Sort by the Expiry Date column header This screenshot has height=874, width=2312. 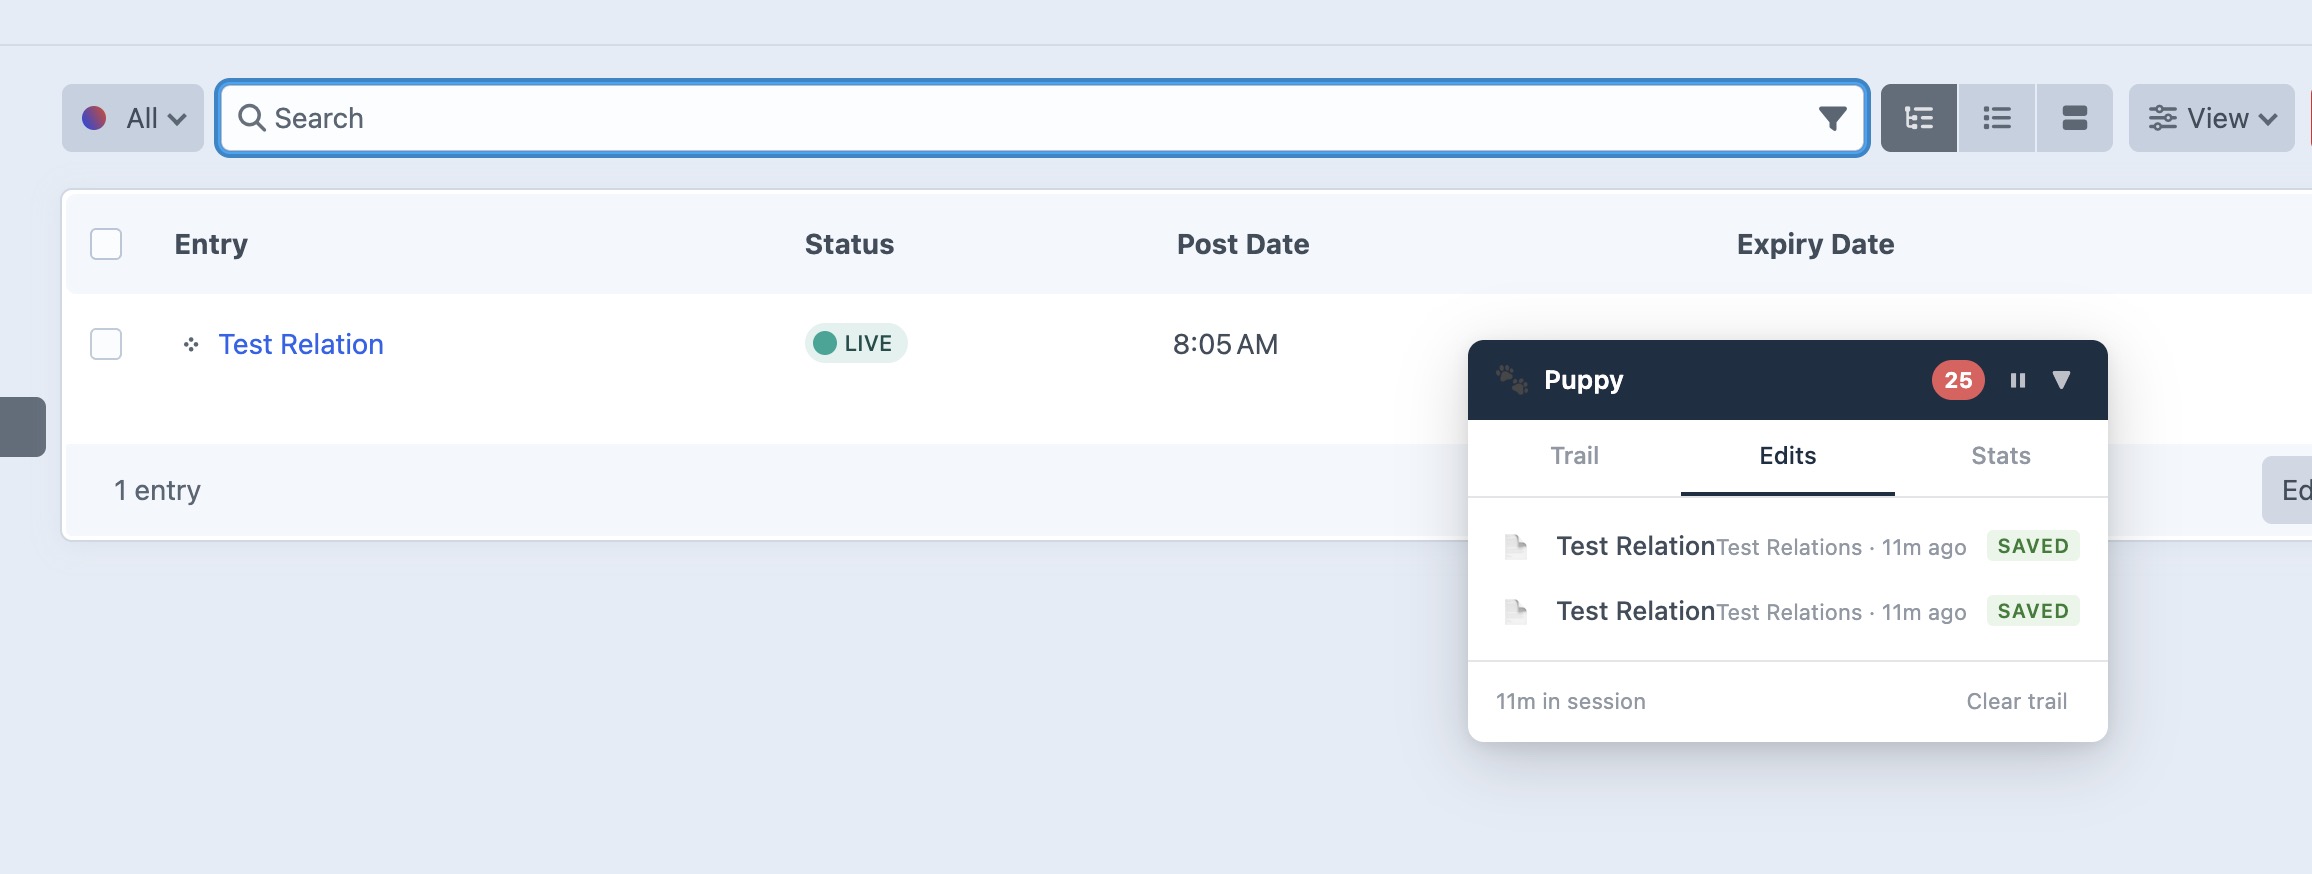1815,244
